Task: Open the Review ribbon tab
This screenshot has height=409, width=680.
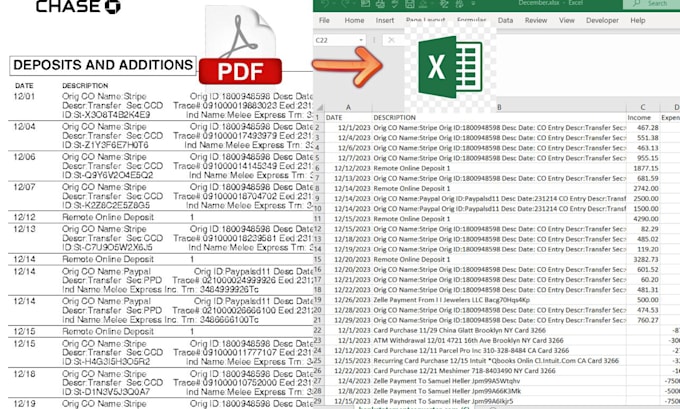Action: [536, 20]
